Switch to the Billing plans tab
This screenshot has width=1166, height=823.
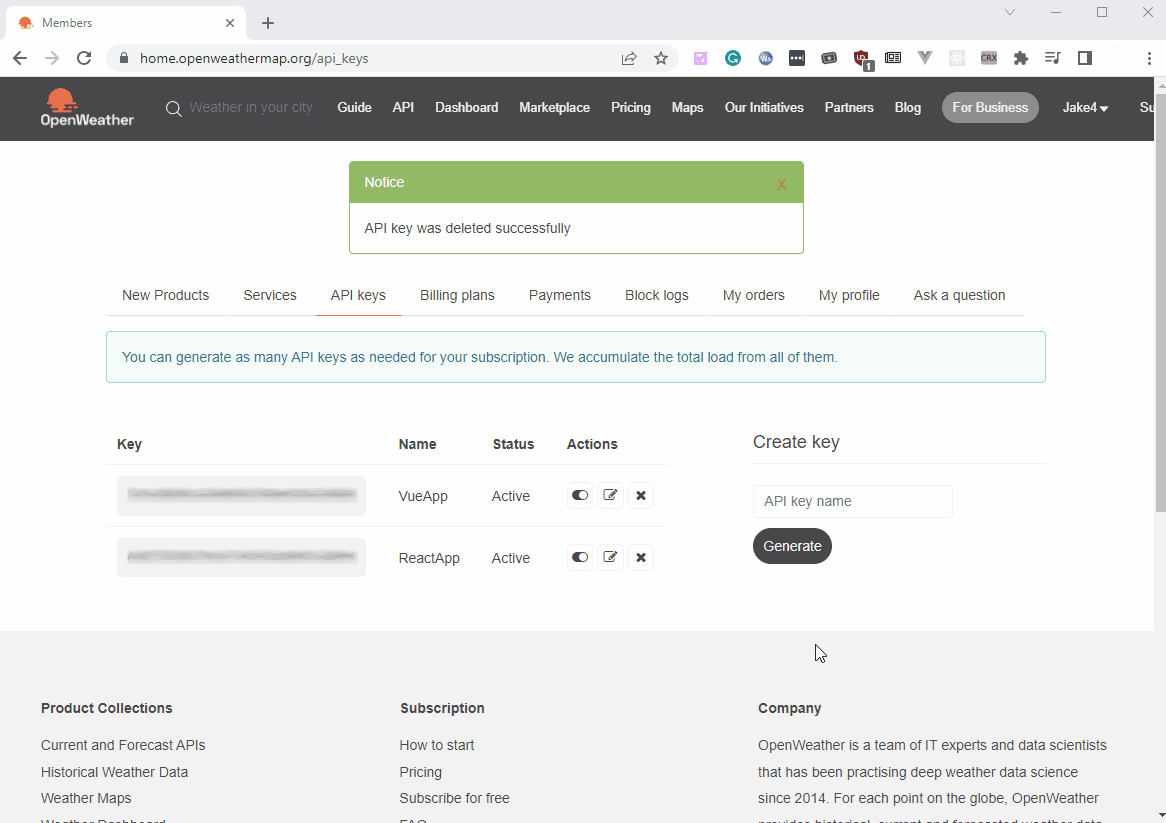pos(457,295)
